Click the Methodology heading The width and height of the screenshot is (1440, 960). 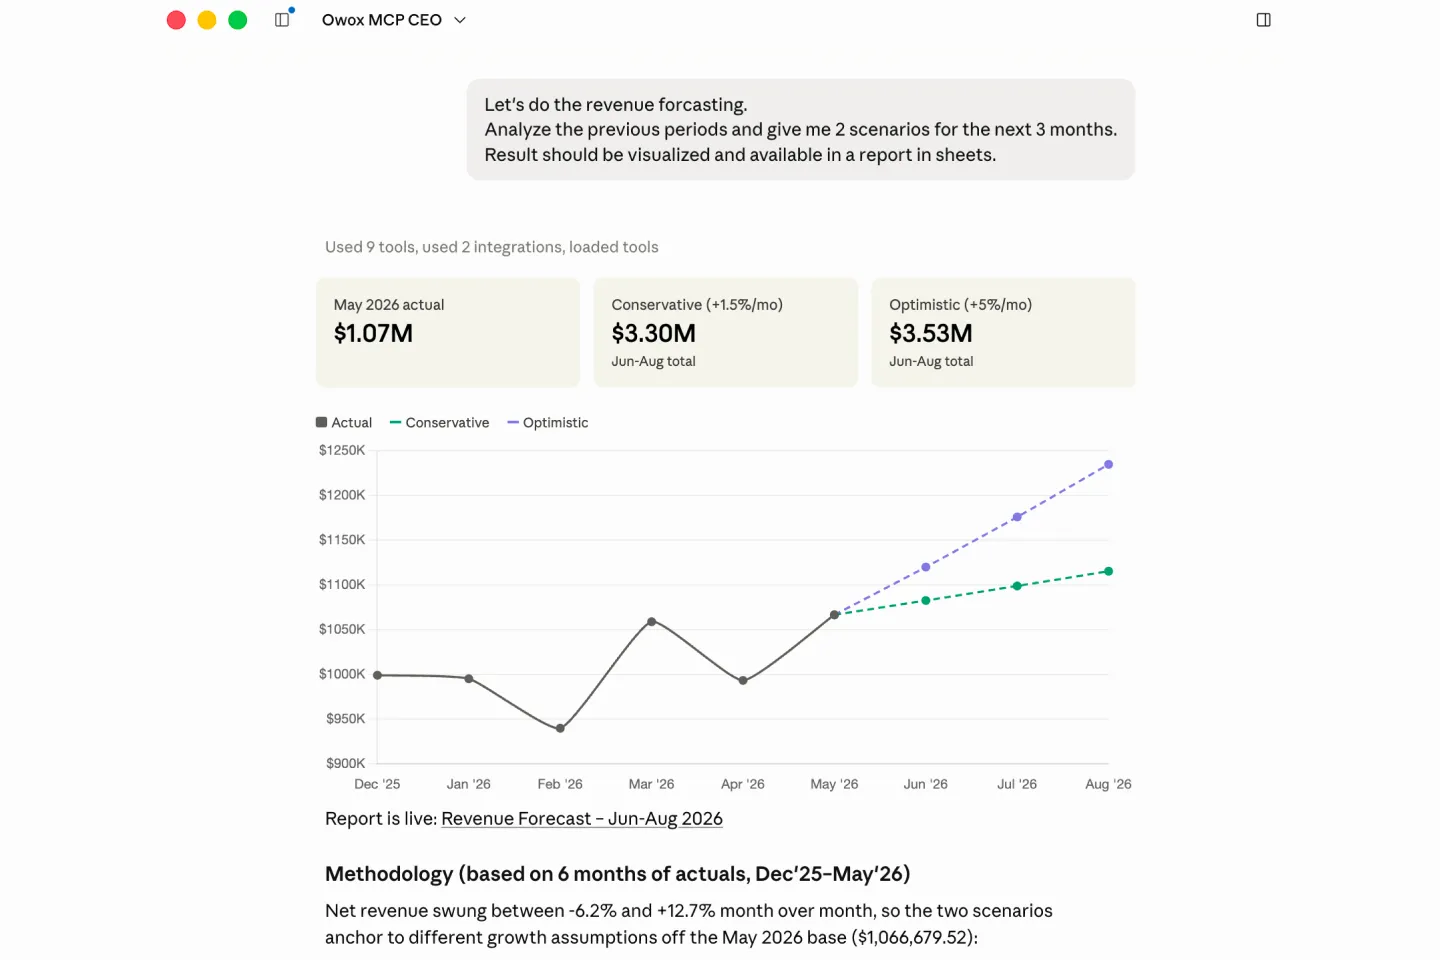[618, 874]
